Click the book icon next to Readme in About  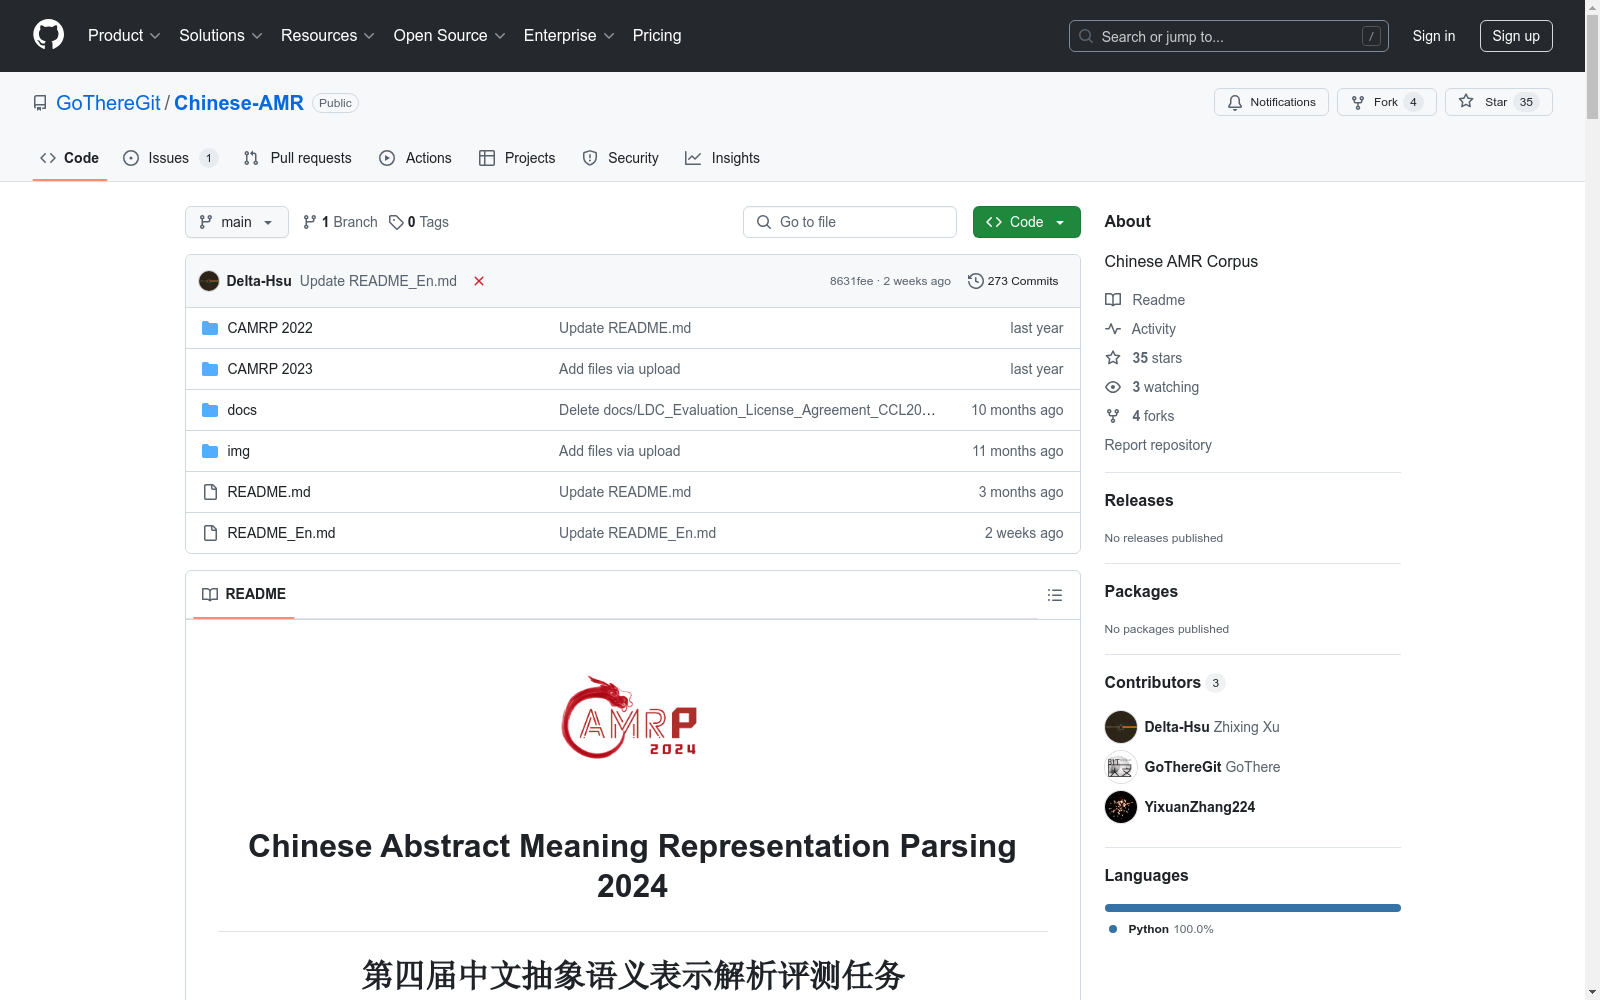[x=1113, y=300]
